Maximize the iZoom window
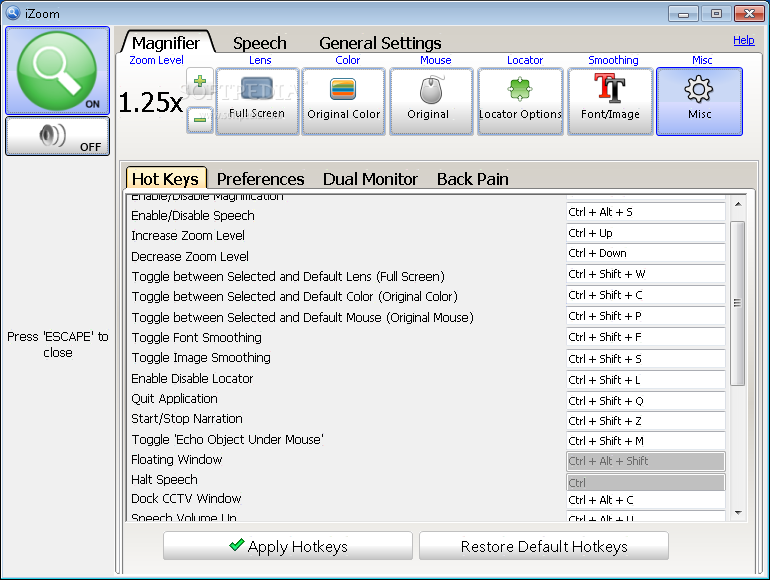 point(716,14)
